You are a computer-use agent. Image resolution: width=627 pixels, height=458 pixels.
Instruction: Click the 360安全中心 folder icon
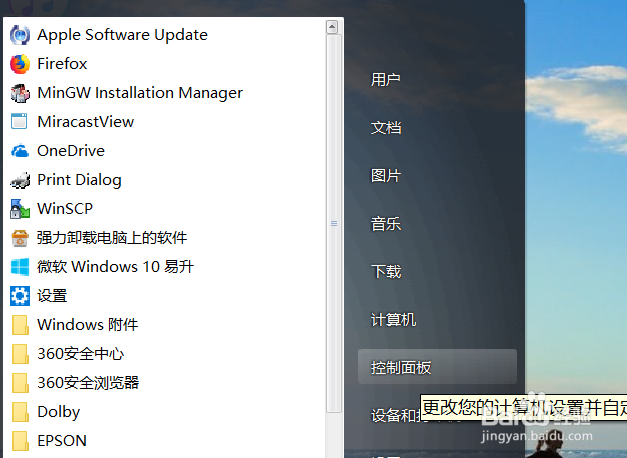coord(20,354)
